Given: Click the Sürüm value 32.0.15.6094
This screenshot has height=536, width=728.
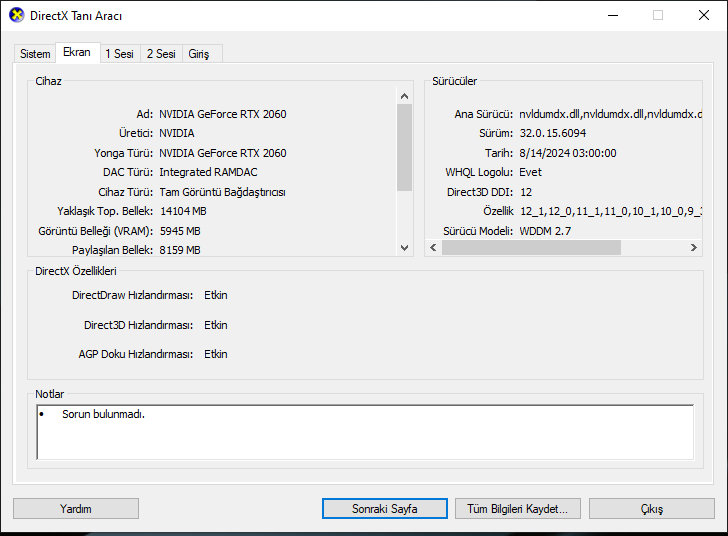Looking at the screenshot, I should [552, 133].
